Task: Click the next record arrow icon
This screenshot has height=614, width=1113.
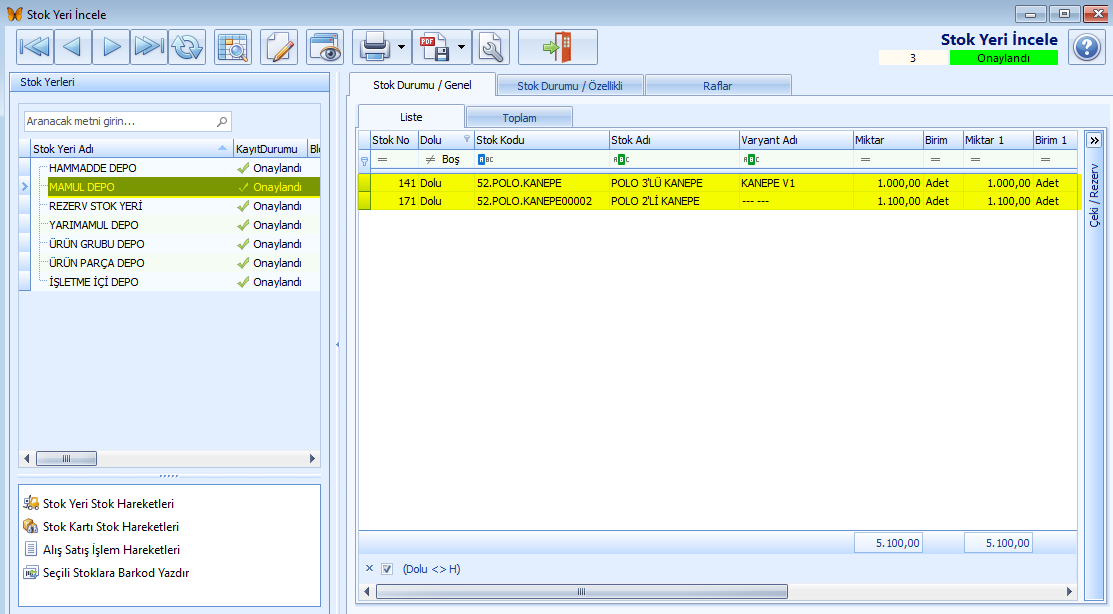Action: point(111,47)
